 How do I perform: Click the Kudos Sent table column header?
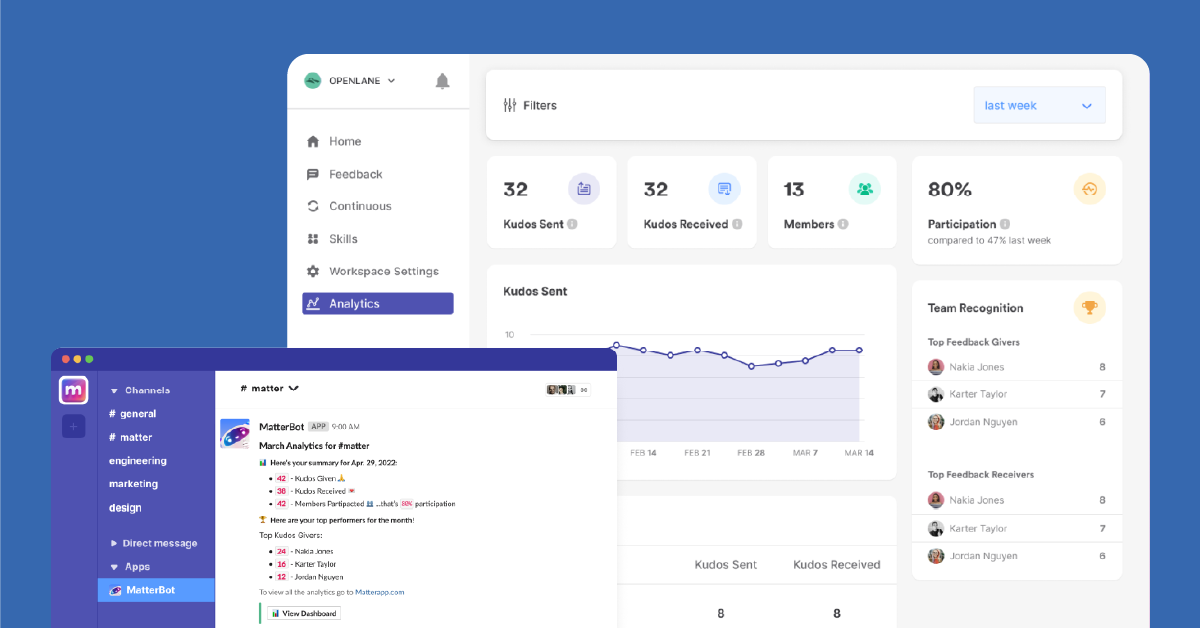coord(726,565)
